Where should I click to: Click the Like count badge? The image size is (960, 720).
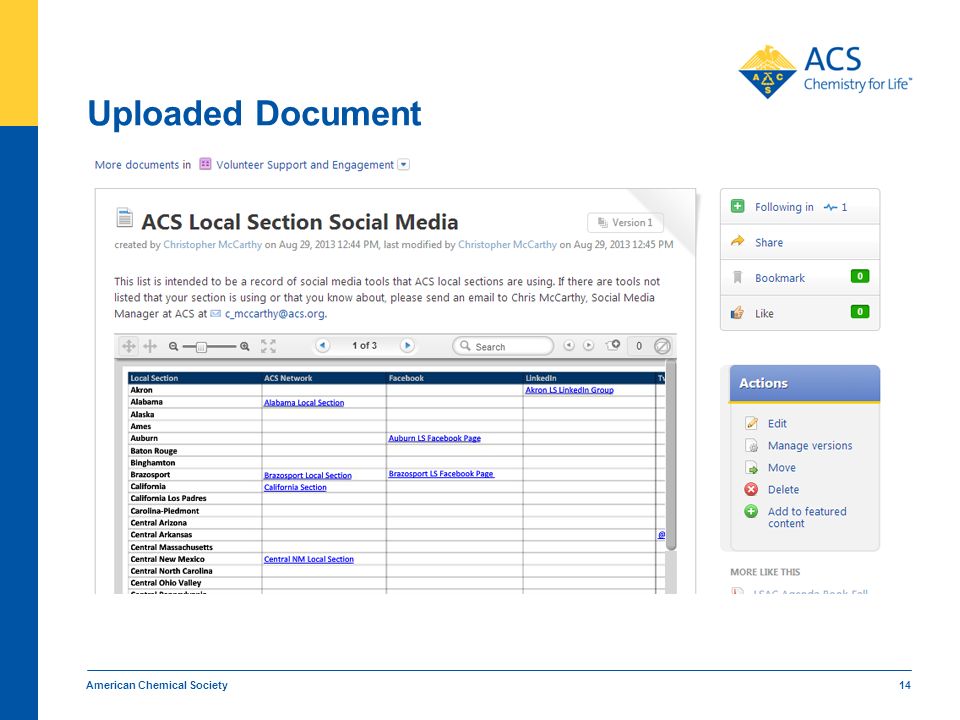pyautogui.click(x=860, y=312)
